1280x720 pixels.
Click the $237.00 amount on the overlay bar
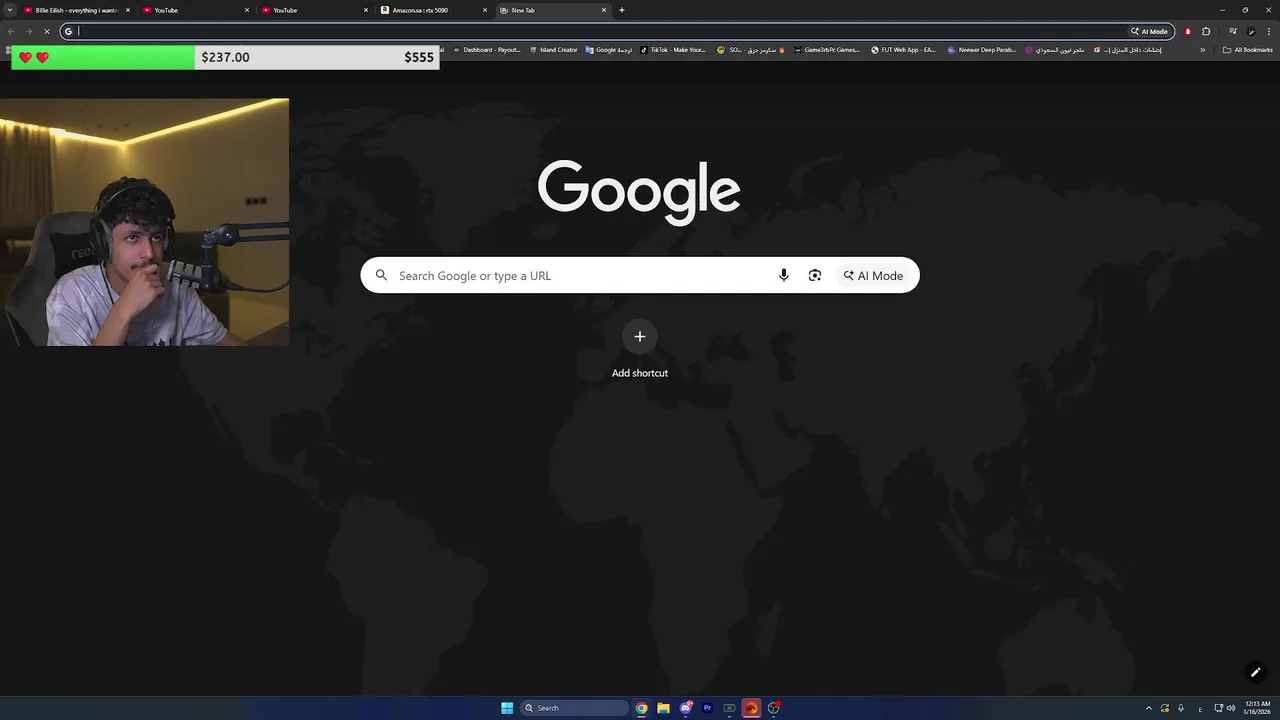(225, 57)
